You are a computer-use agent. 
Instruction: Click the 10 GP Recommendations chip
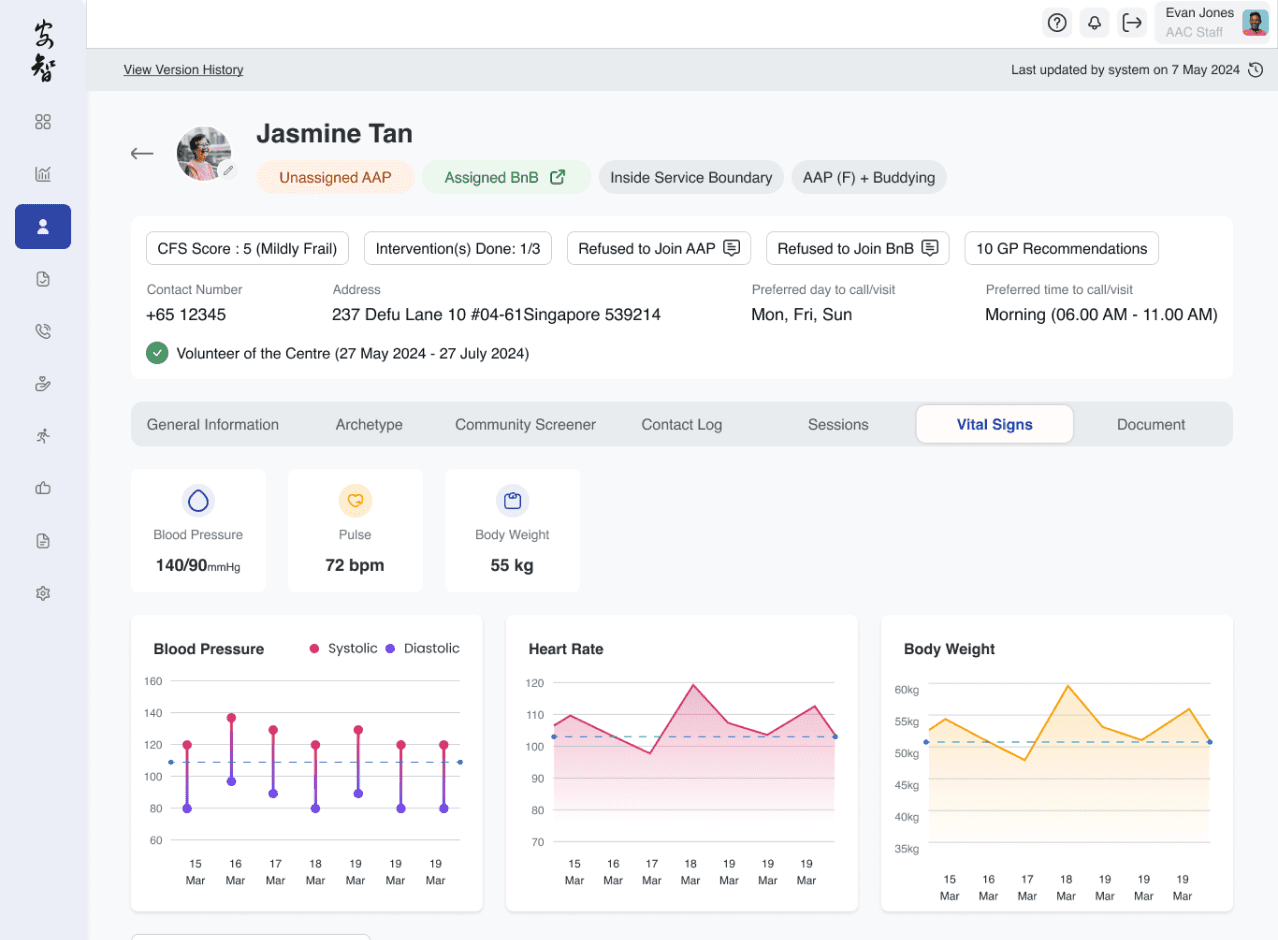pyautogui.click(x=1061, y=248)
